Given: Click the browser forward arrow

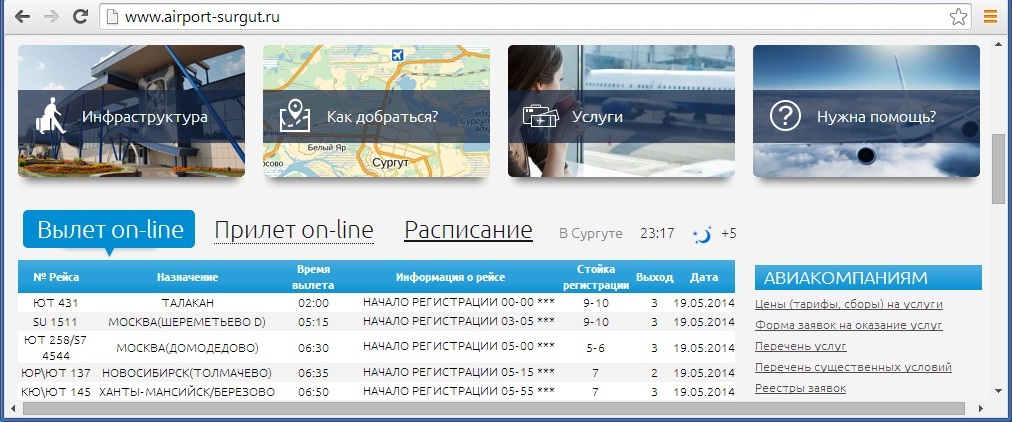Looking at the screenshot, I should 51,17.
